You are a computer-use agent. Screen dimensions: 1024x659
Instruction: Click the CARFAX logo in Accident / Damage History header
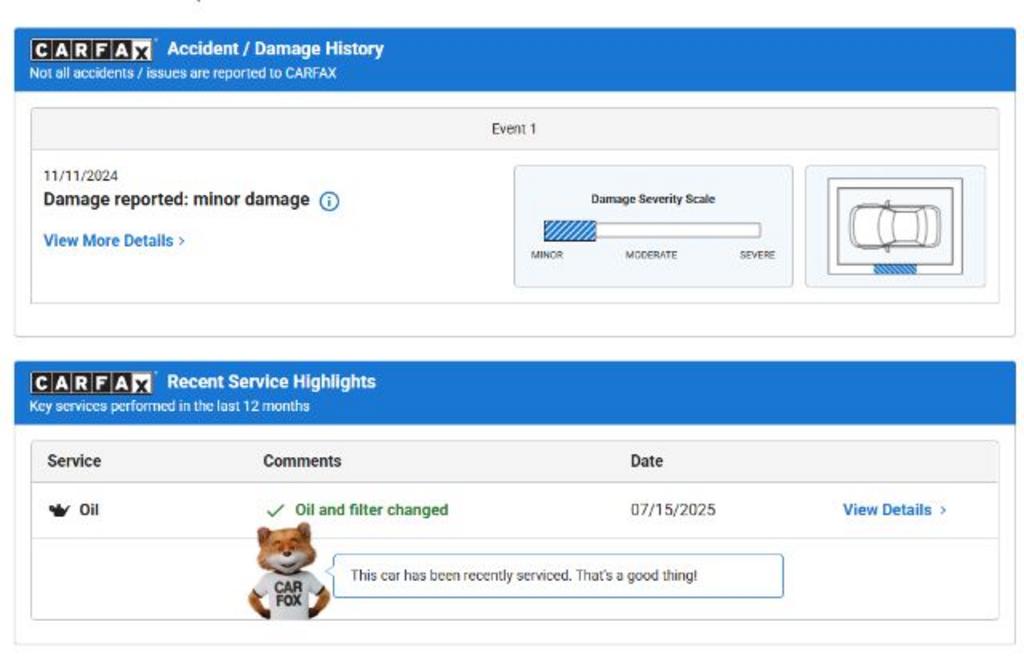pyautogui.click(x=91, y=50)
